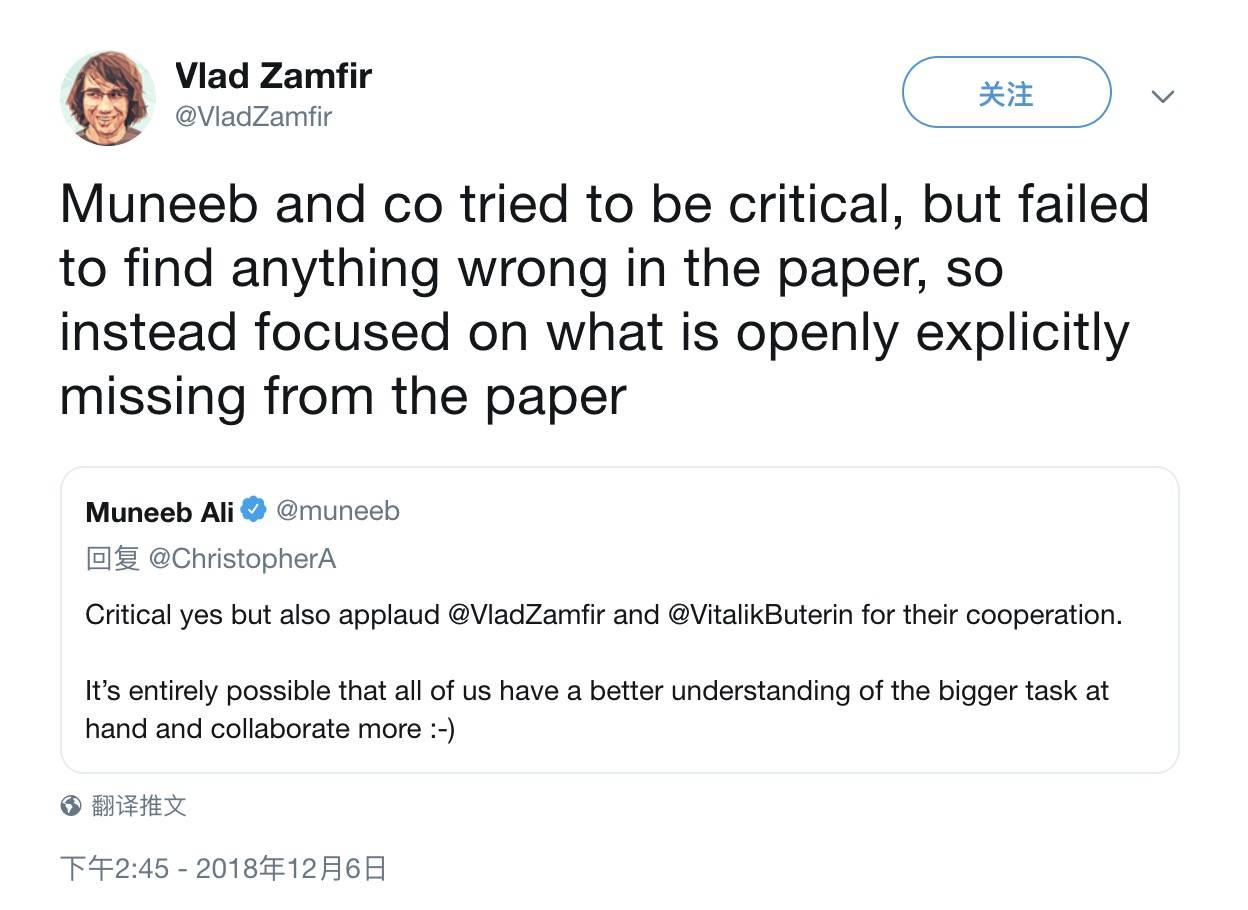1248x910 pixels.
Task: Open the @ChristopherA reply mention
Action: tap(241, 558)
